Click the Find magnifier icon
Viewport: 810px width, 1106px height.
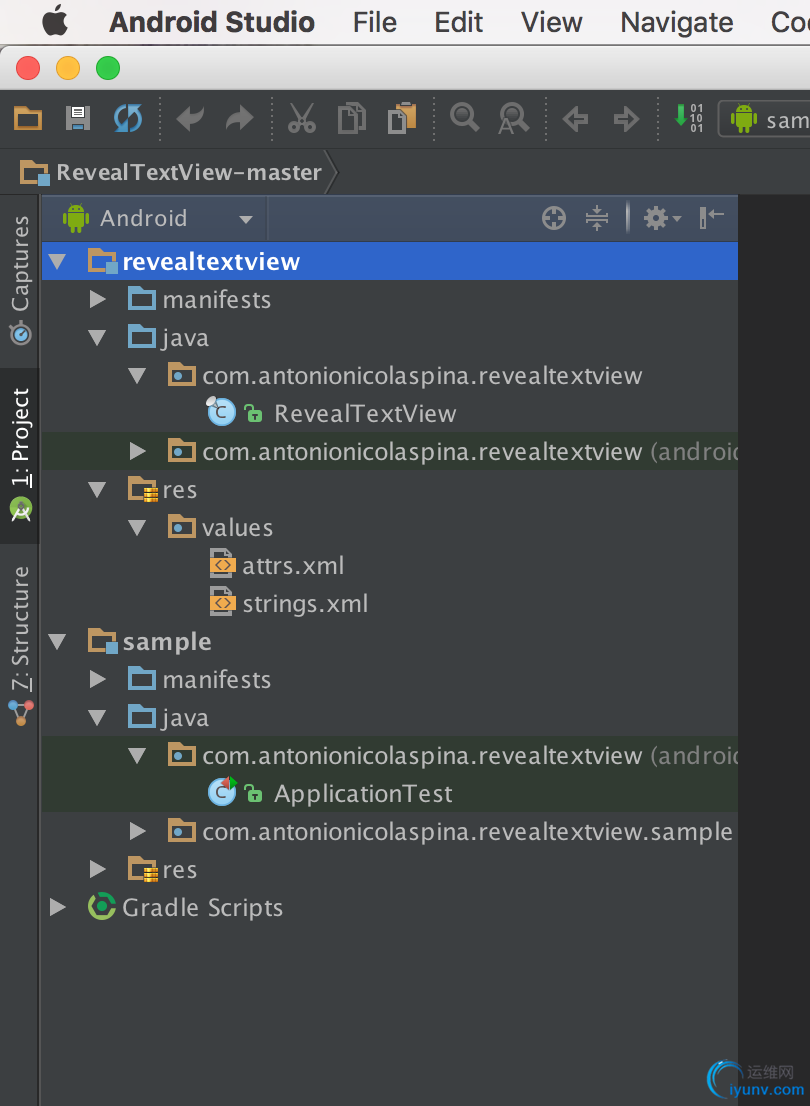click(x=464, y=118)
